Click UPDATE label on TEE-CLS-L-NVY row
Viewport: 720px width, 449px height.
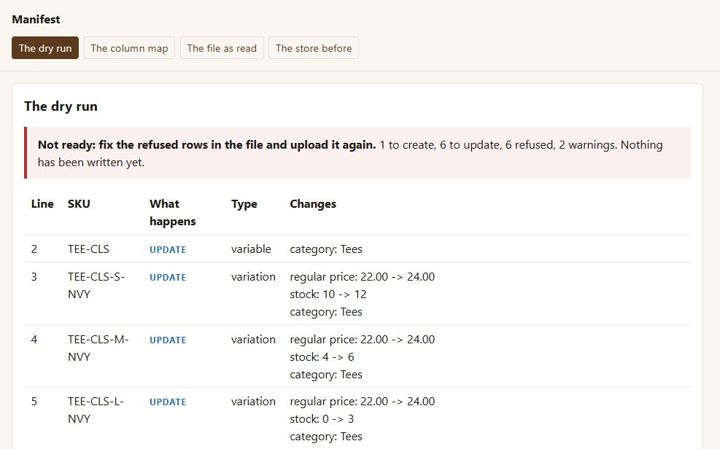168,402
